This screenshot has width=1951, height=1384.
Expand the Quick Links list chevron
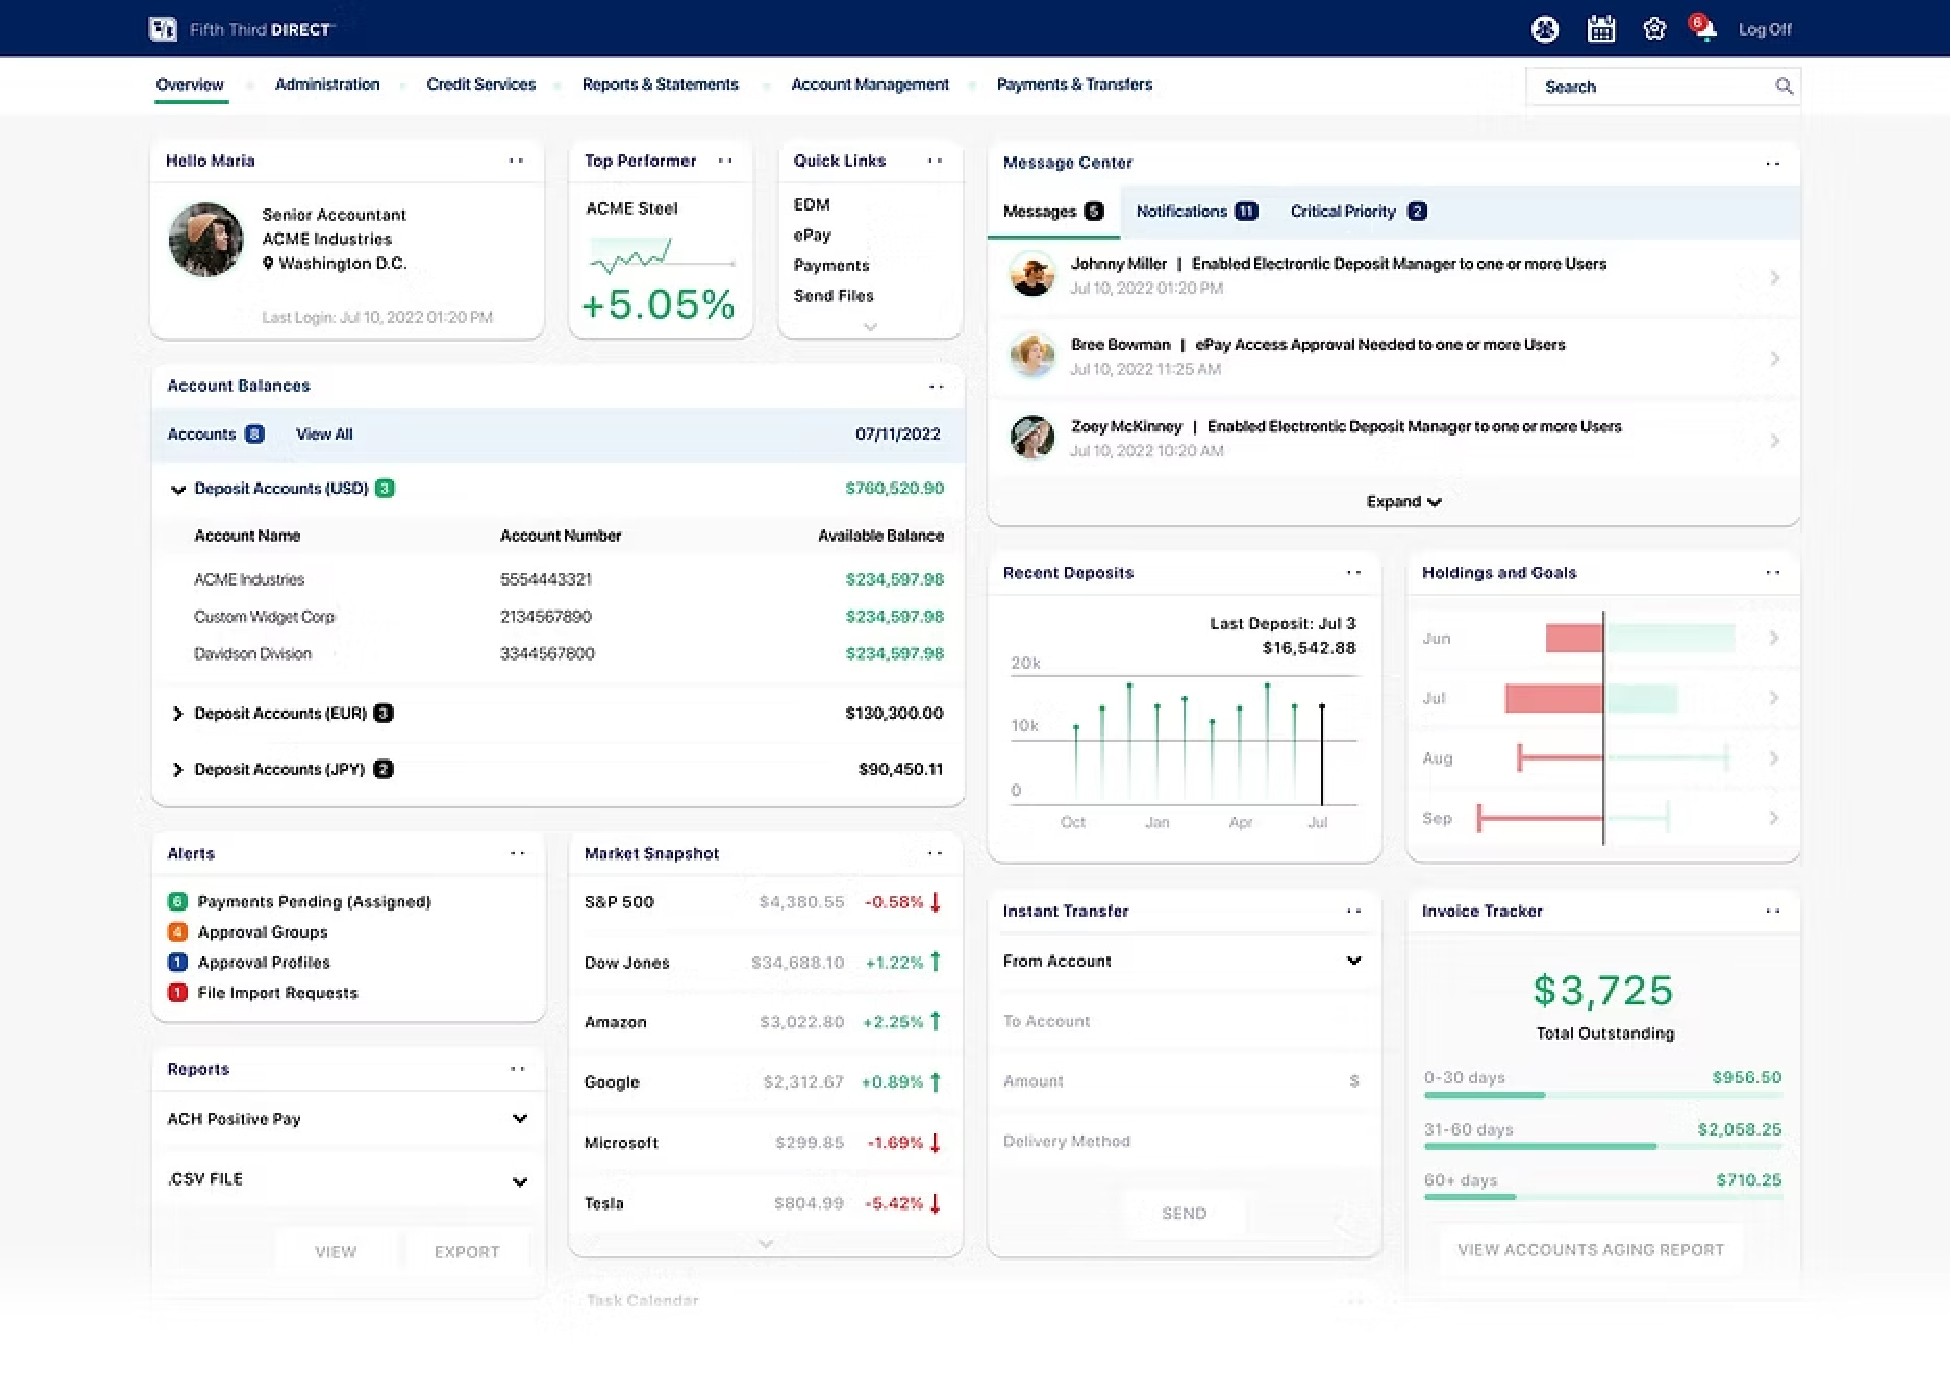(x=870, y=326)
